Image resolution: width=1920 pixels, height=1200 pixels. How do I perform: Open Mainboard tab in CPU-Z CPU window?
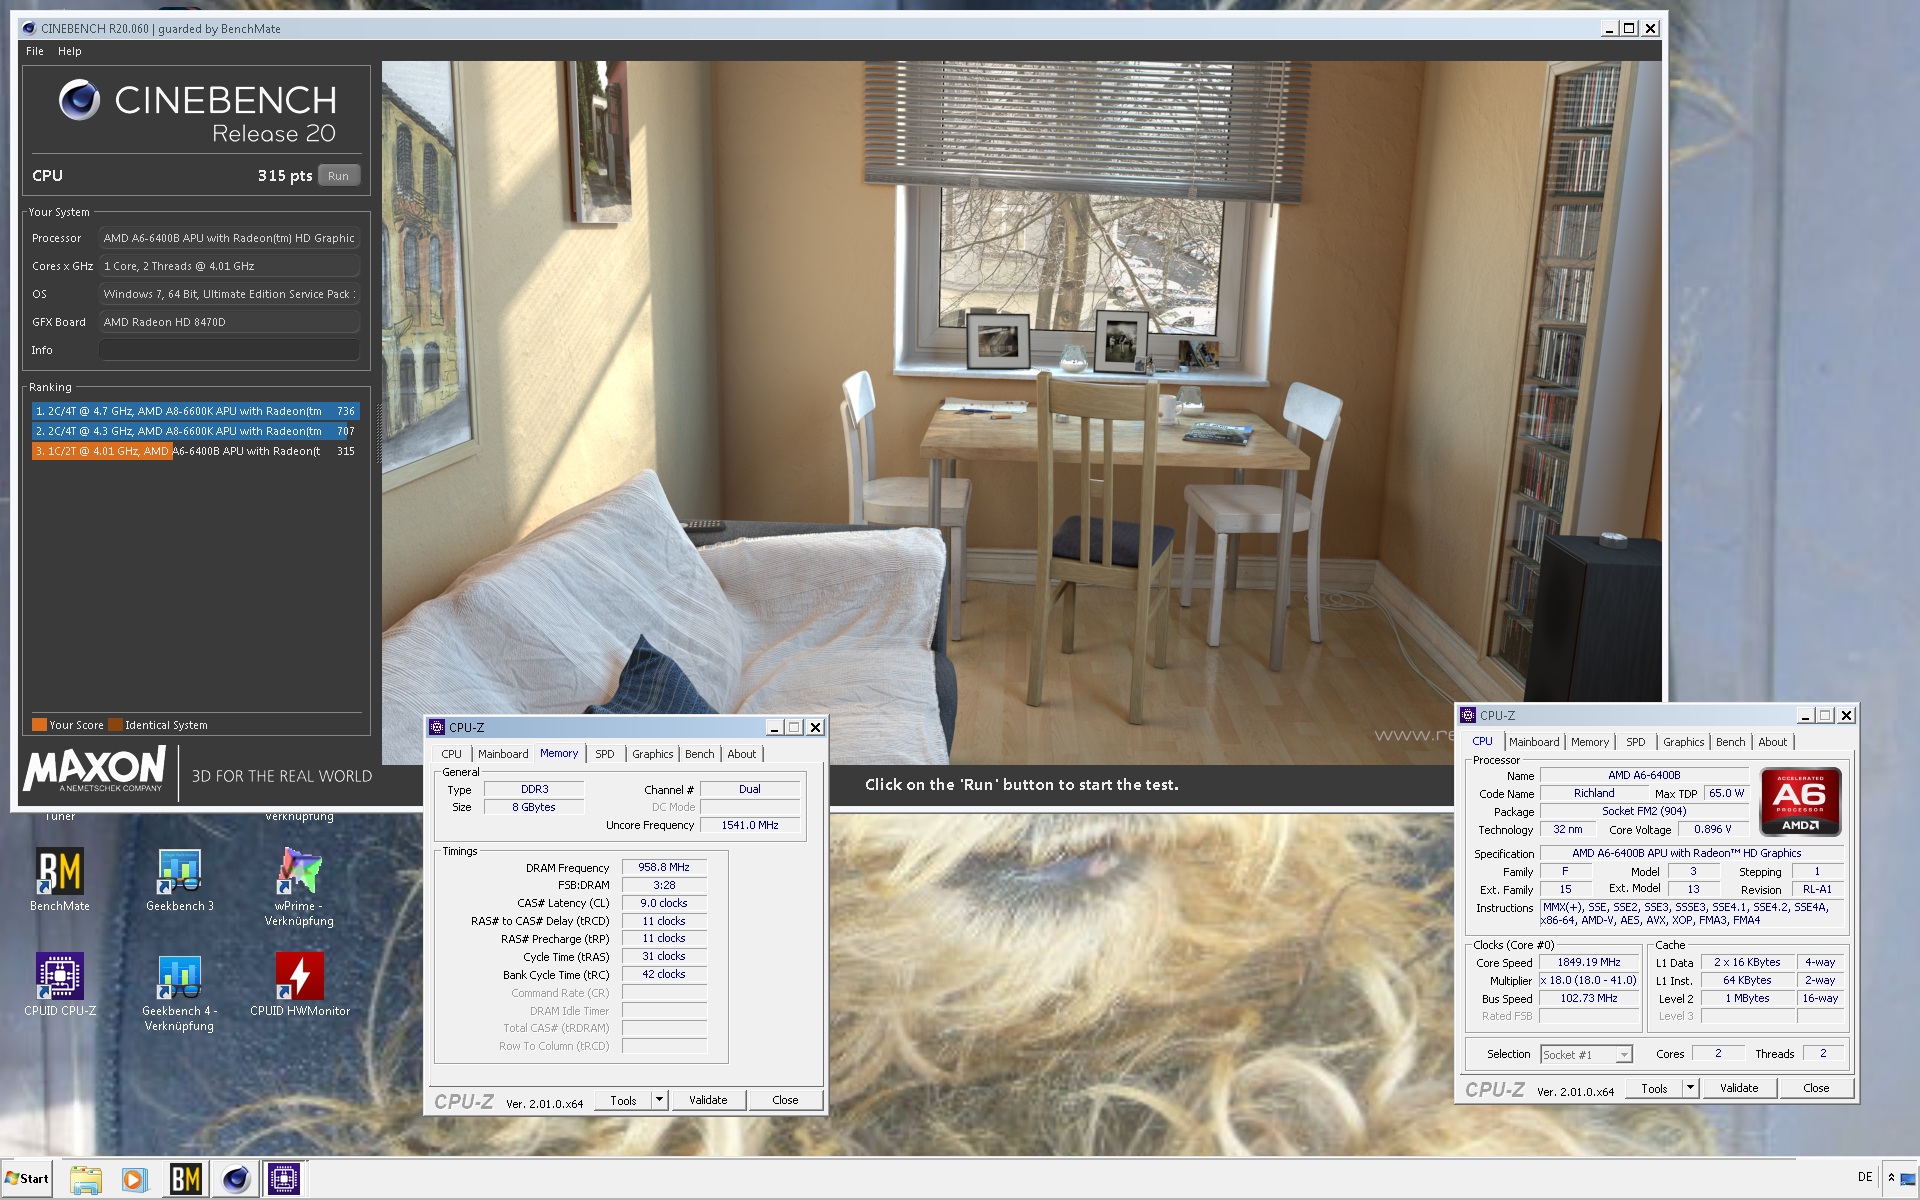(1534, 742)
